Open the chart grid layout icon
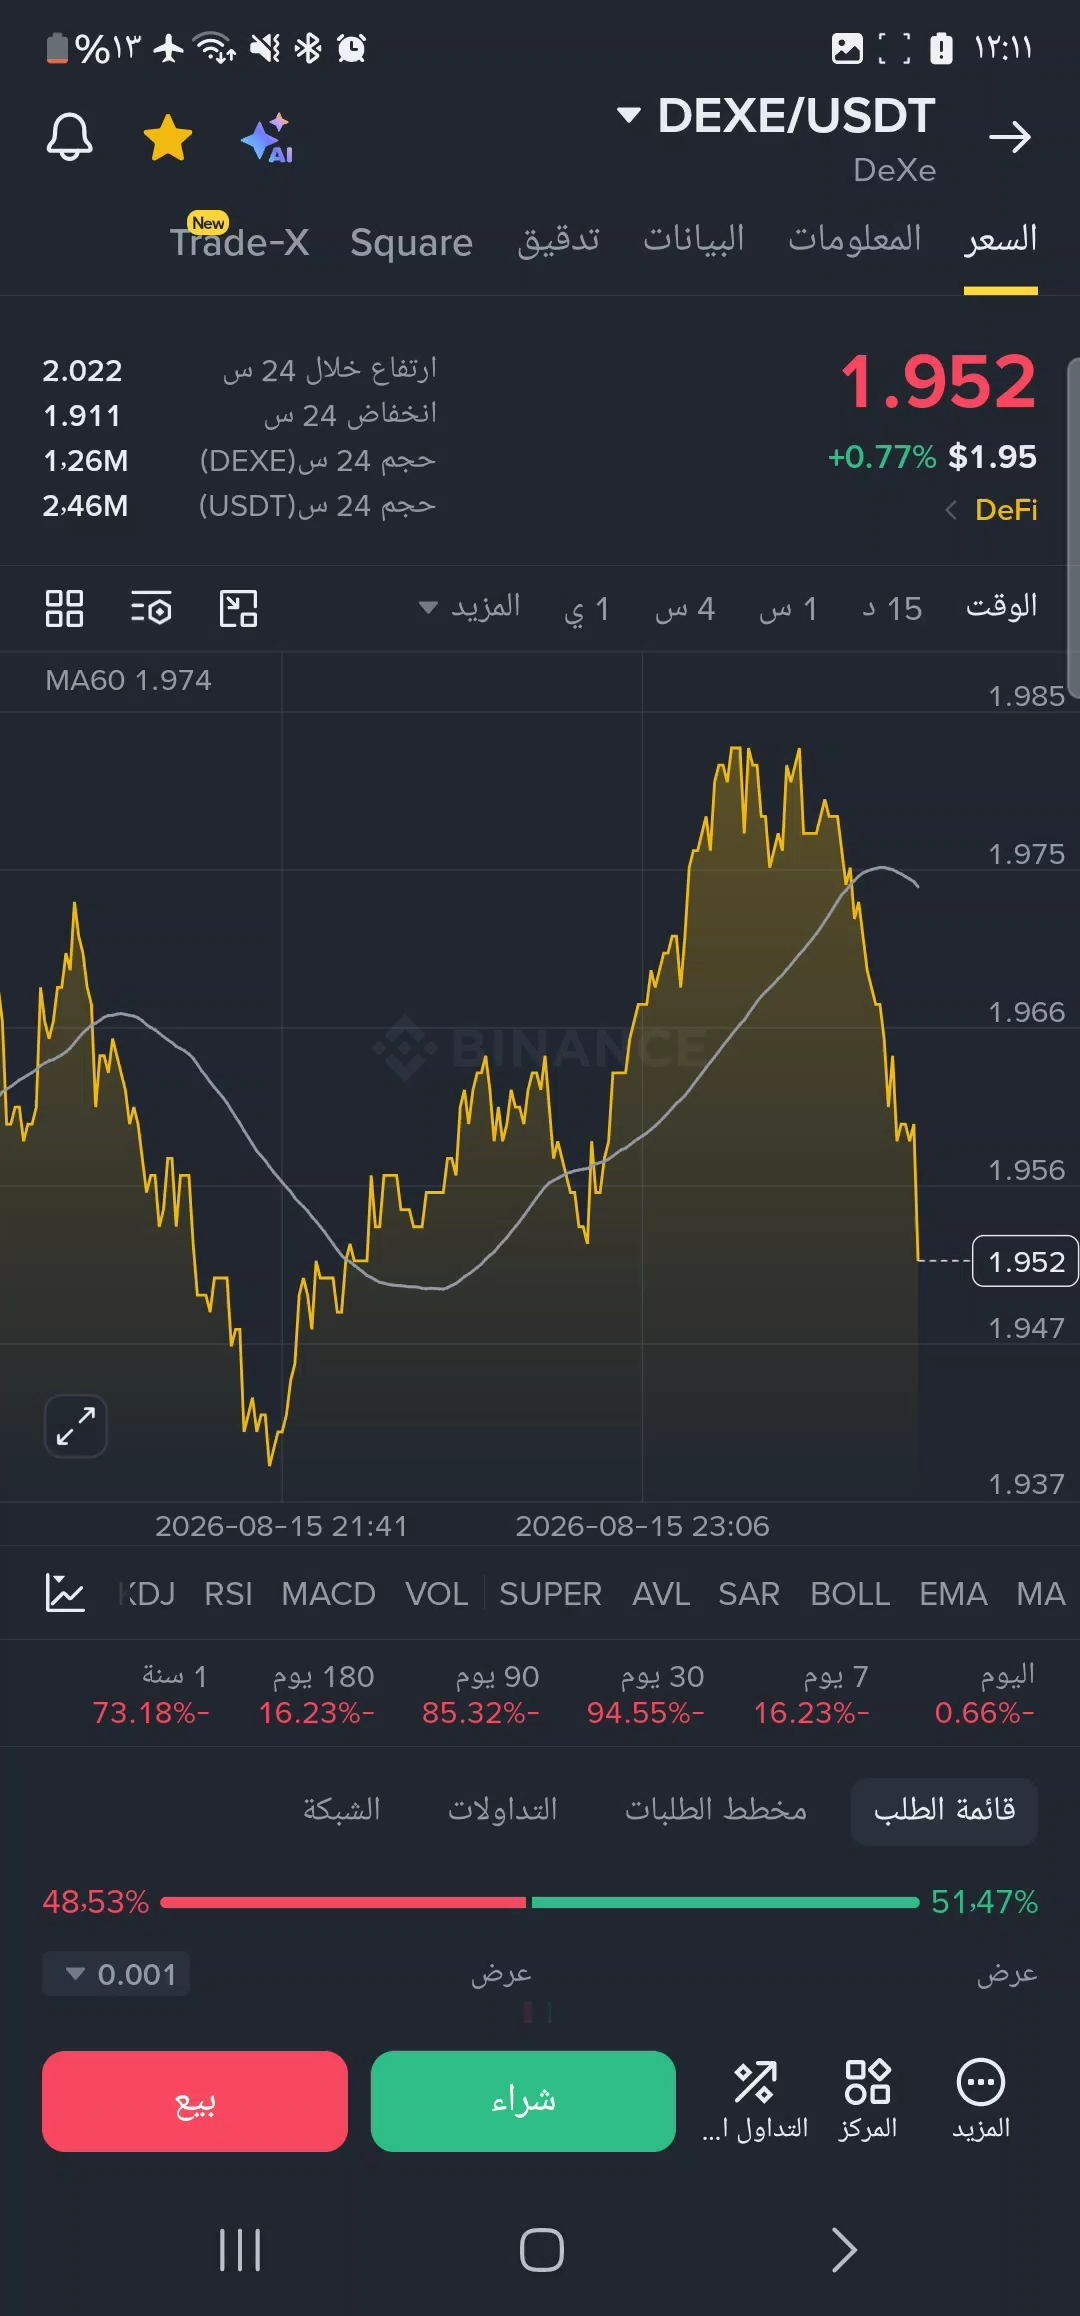The image size is (1080, 2316). coord(64,608)
